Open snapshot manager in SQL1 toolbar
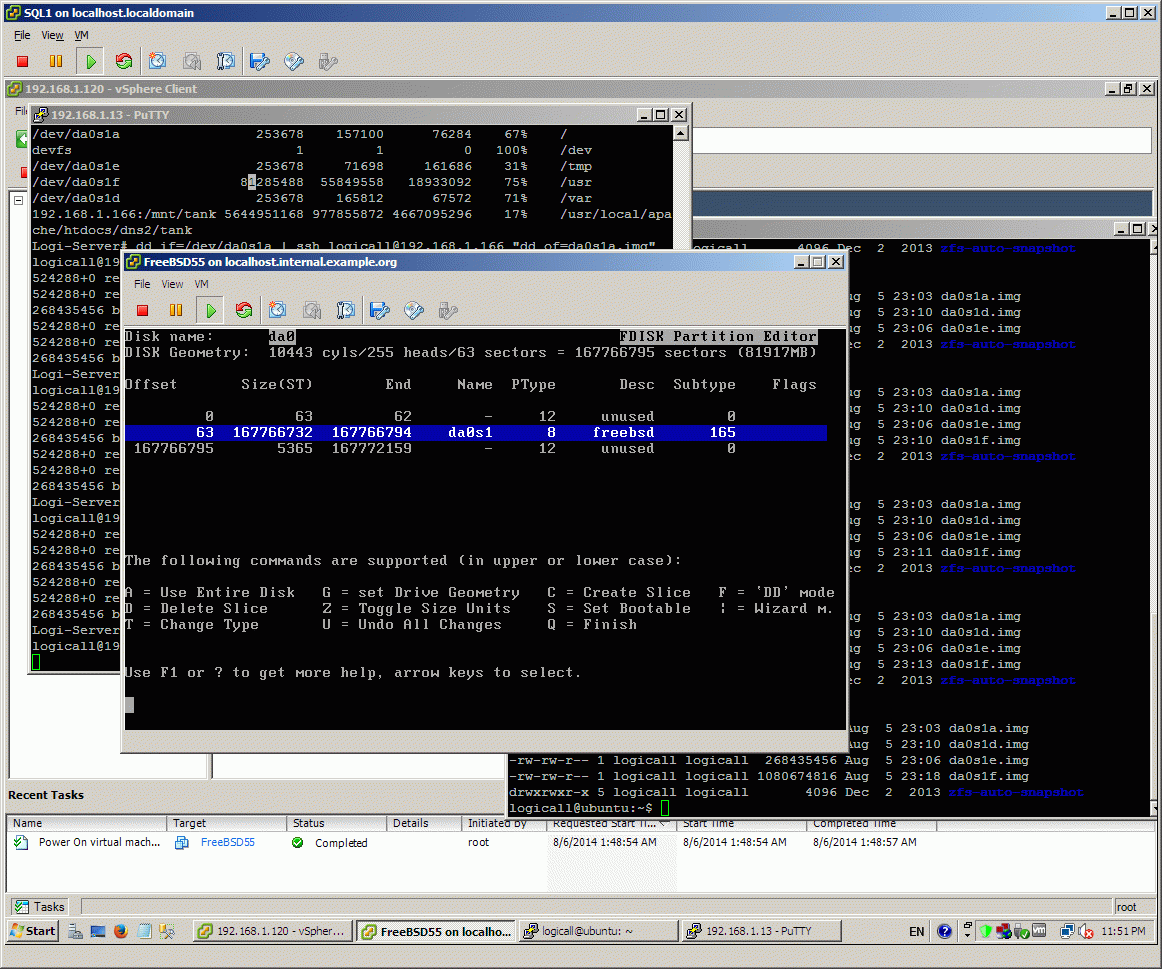The height and width of the screenshot is (969, 1162). pyautogui.click(x=225, y=61)
